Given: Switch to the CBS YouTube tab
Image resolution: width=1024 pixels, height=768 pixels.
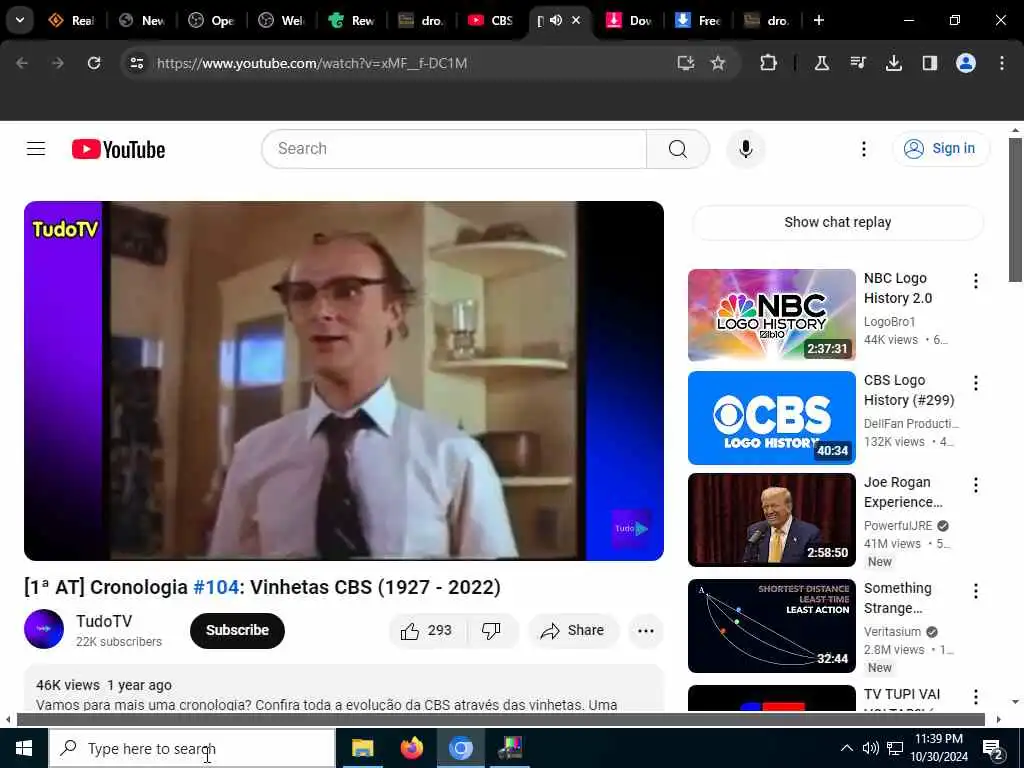Looking at the screenshot, I should tap(491, 20).
